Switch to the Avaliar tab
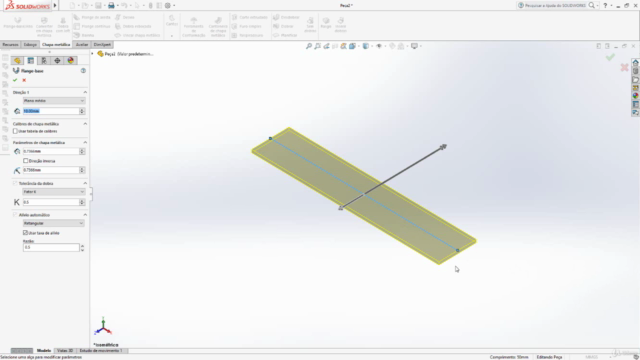Viewport: 640px width, 360px height. tap(82, 44)
